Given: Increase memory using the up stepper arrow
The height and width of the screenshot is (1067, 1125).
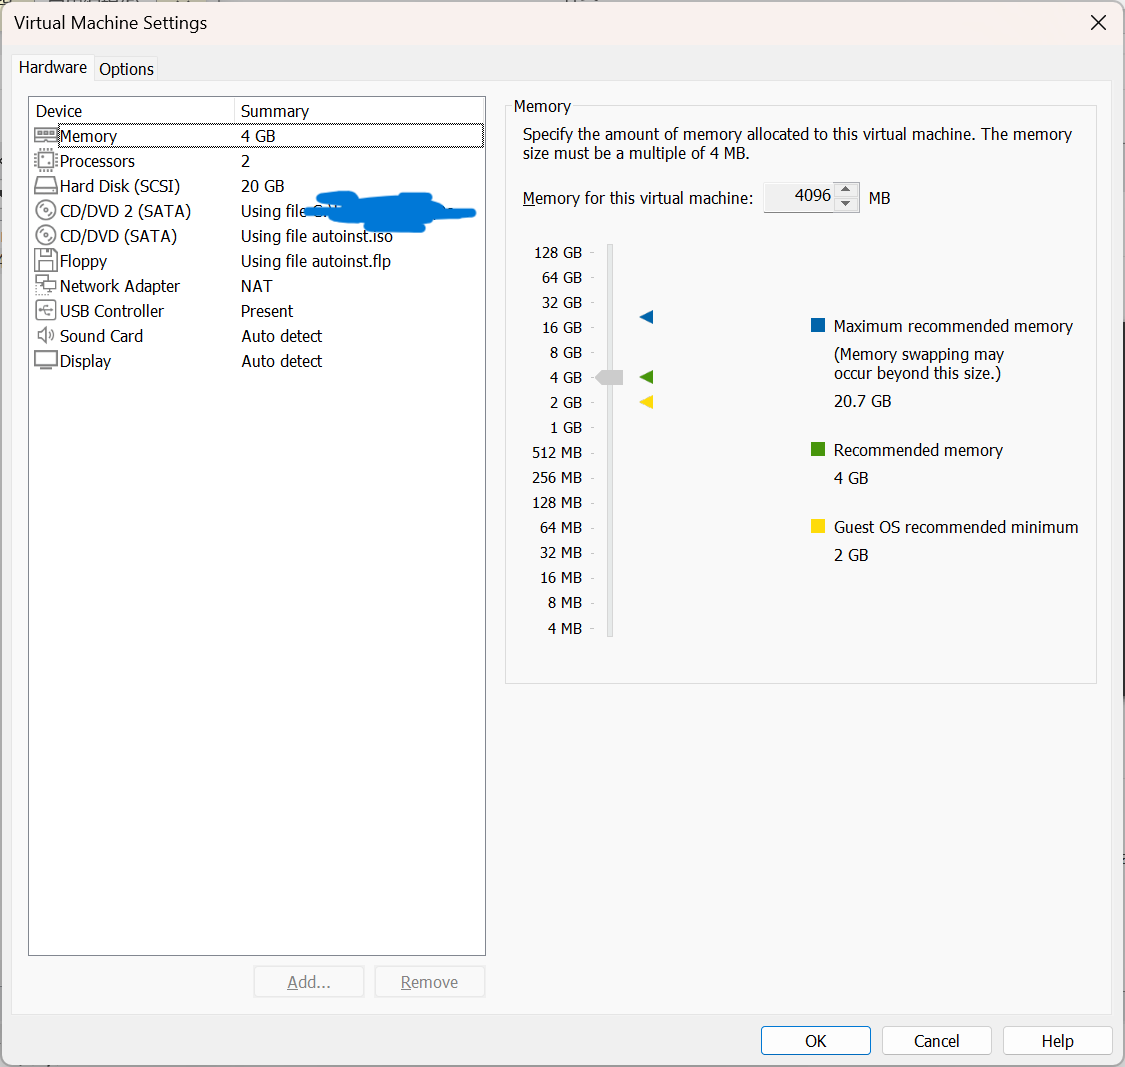Looking at the screenshot, I should 847,191.
